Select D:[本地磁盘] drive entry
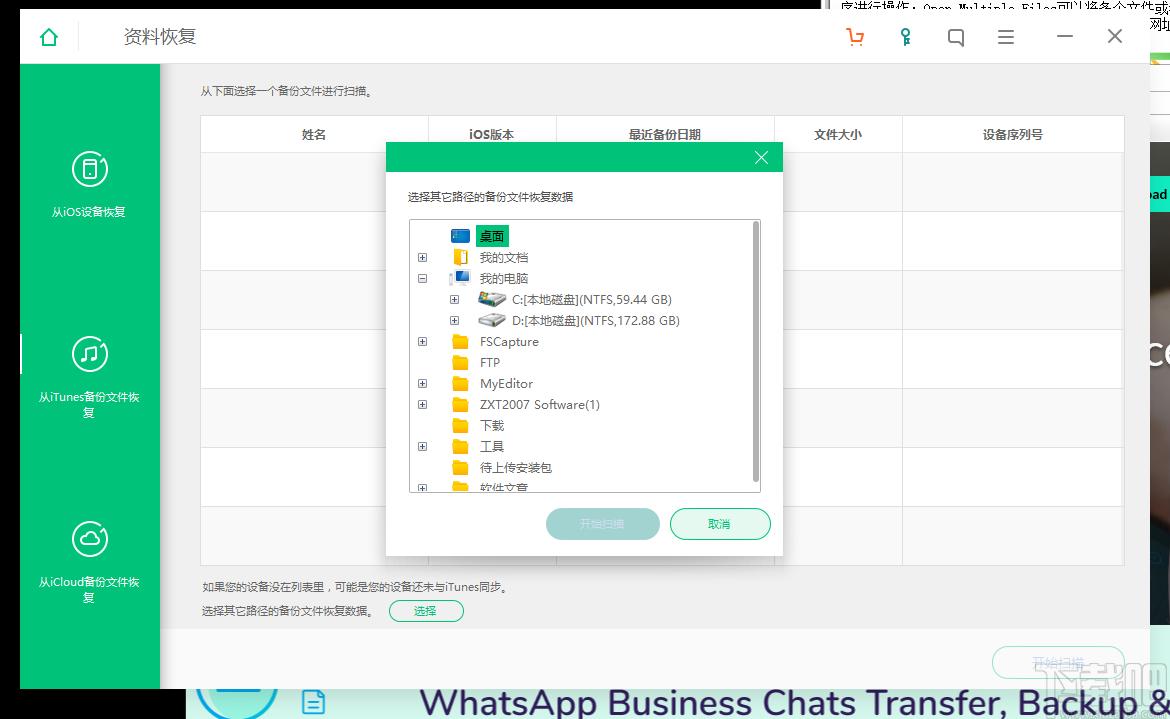This screenshot has height=719, width=1170. (x=595, y=320)
